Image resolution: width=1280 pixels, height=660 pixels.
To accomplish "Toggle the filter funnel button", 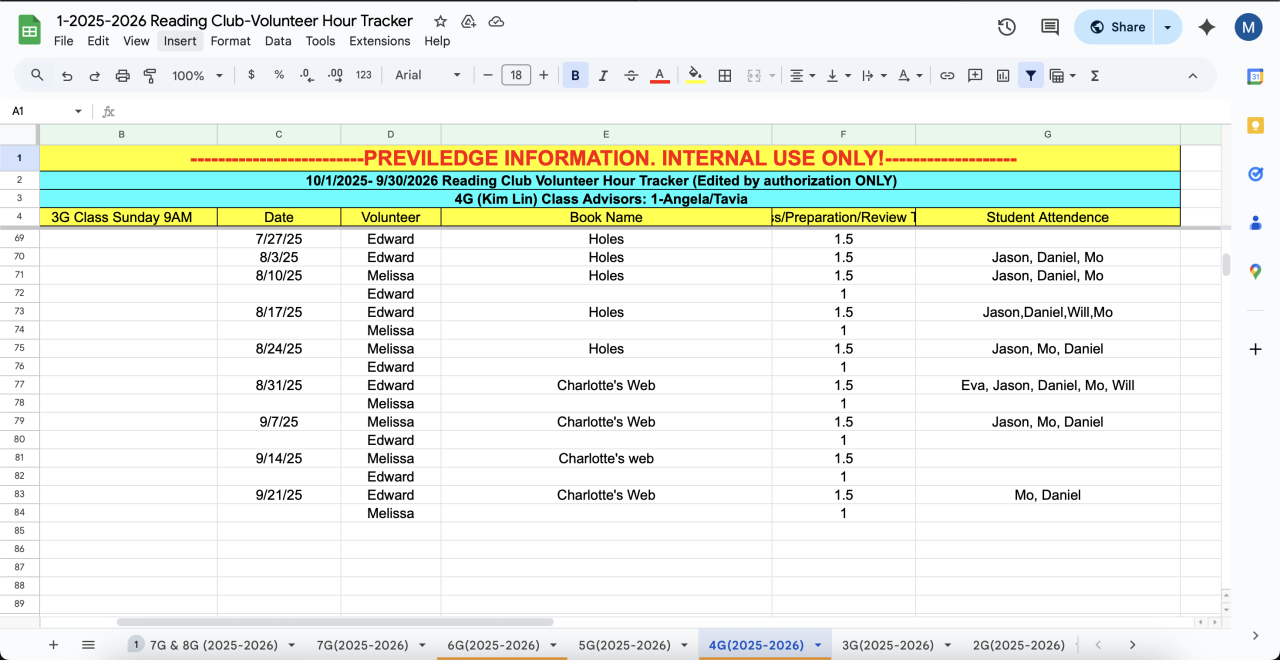I will tap(1030, 76).
